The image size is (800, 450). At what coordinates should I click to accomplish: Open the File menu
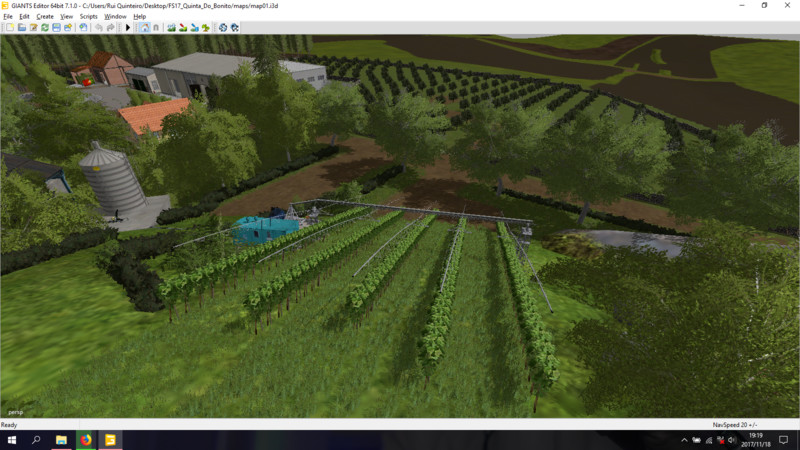coord(8,17)
